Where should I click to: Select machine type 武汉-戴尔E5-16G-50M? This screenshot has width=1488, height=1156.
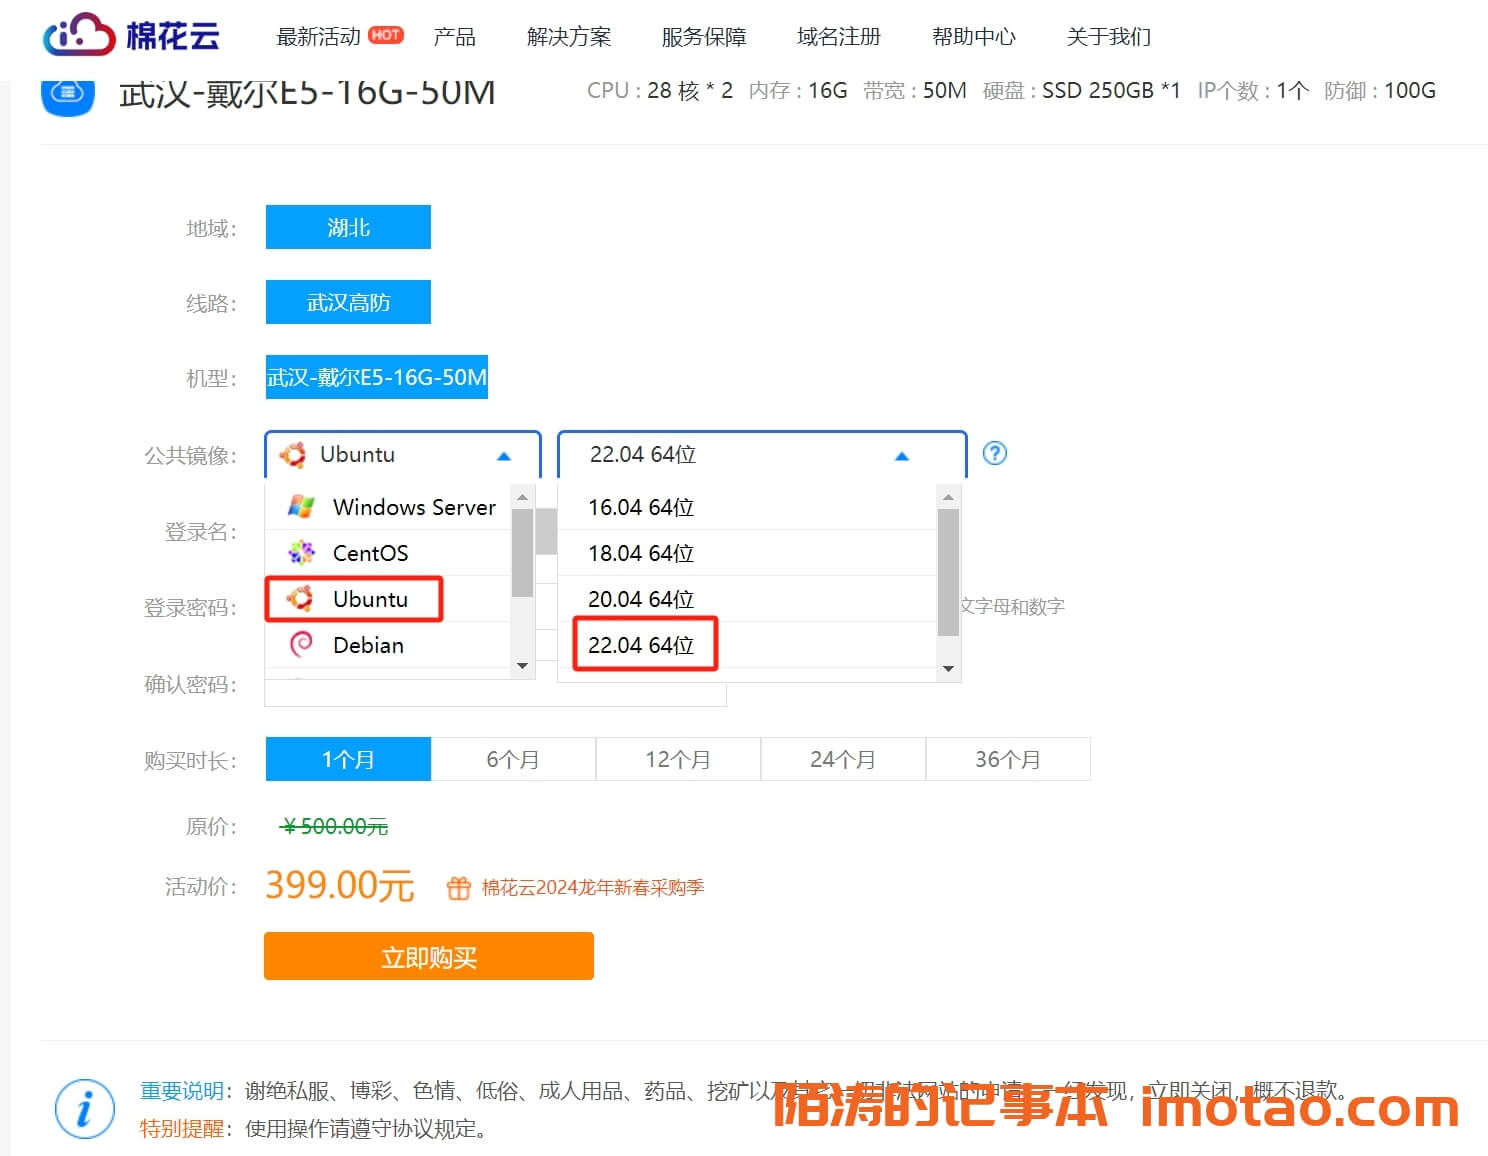tap(377, 377)
